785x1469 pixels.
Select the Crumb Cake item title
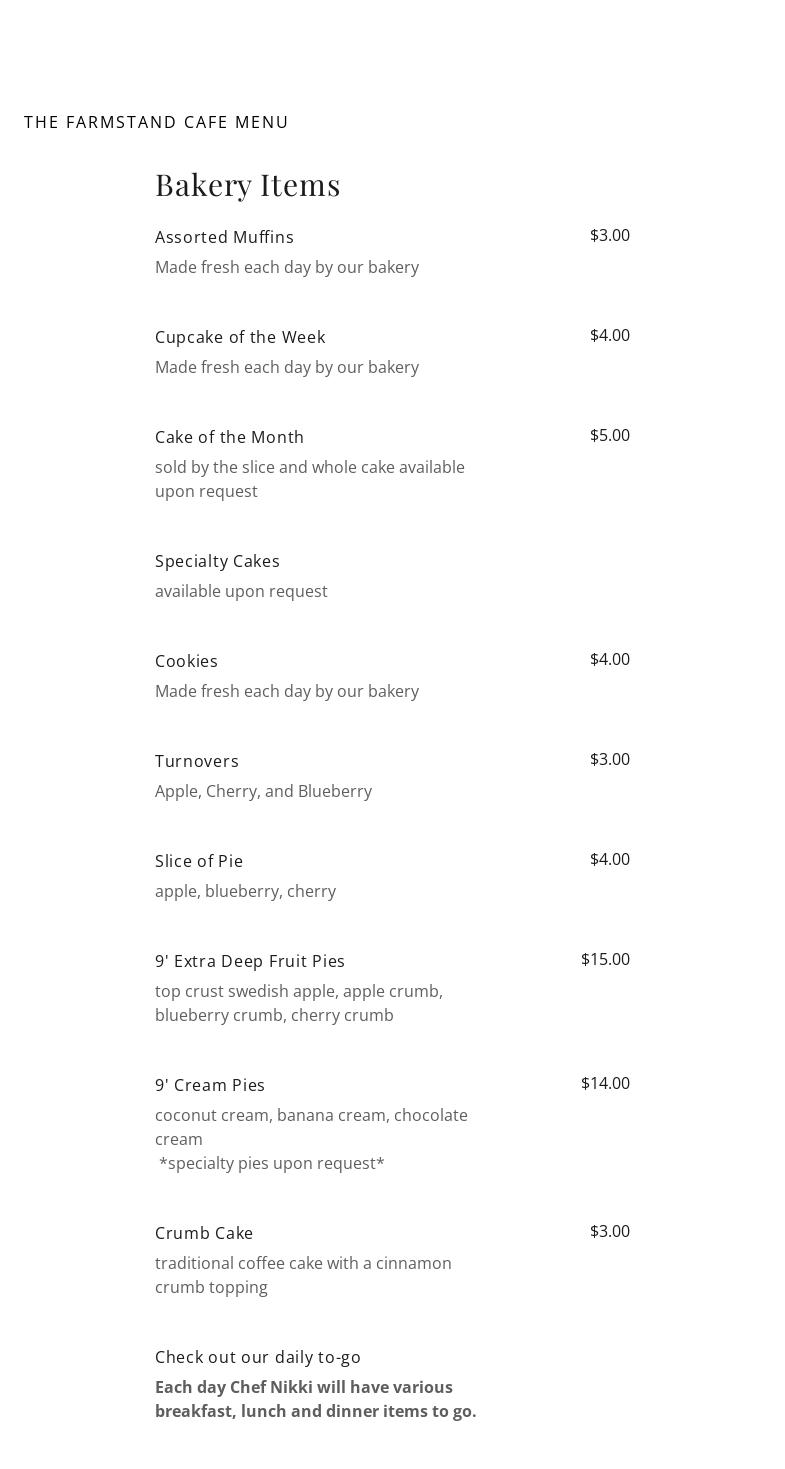(204, 1233)
